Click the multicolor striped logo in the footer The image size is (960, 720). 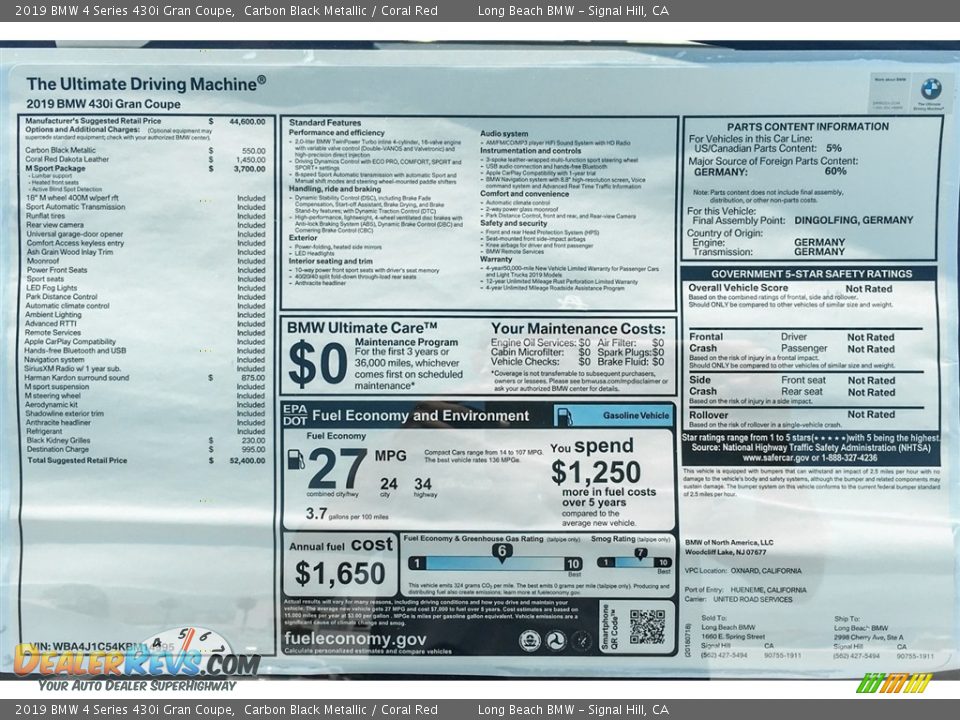(x=894, y=683)
